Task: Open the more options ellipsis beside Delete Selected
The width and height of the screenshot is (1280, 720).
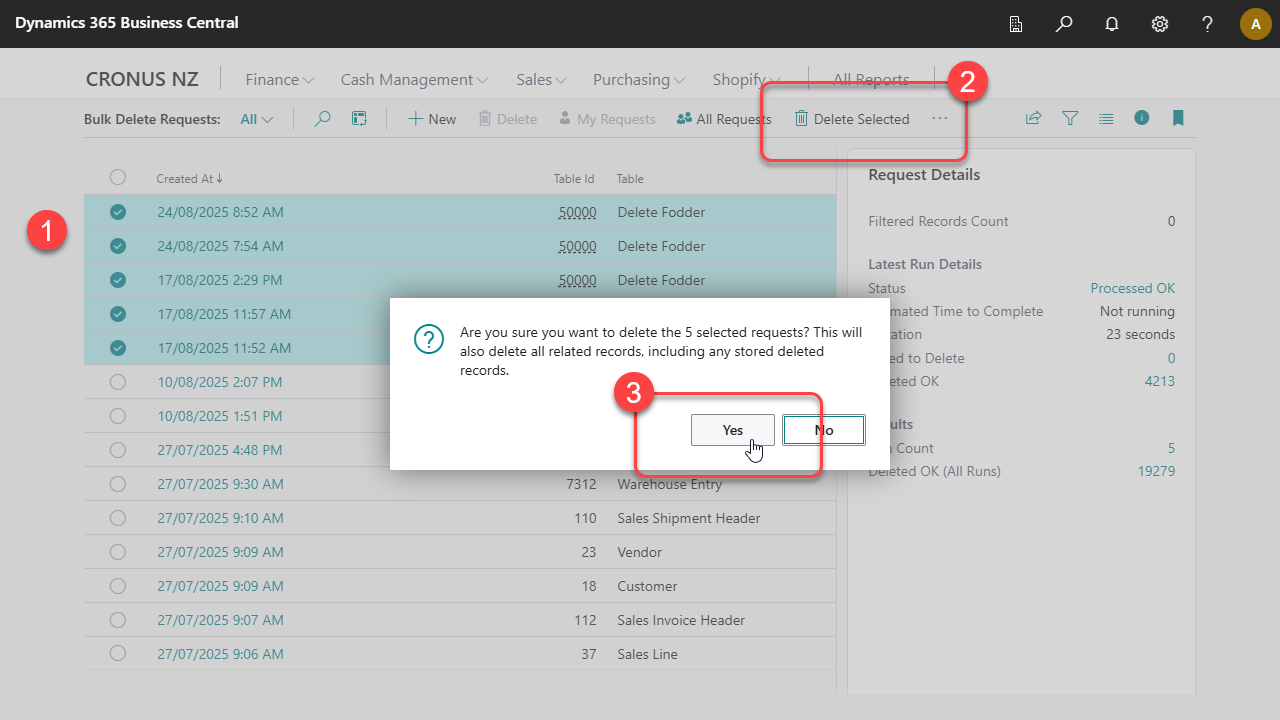Action: 939,118
